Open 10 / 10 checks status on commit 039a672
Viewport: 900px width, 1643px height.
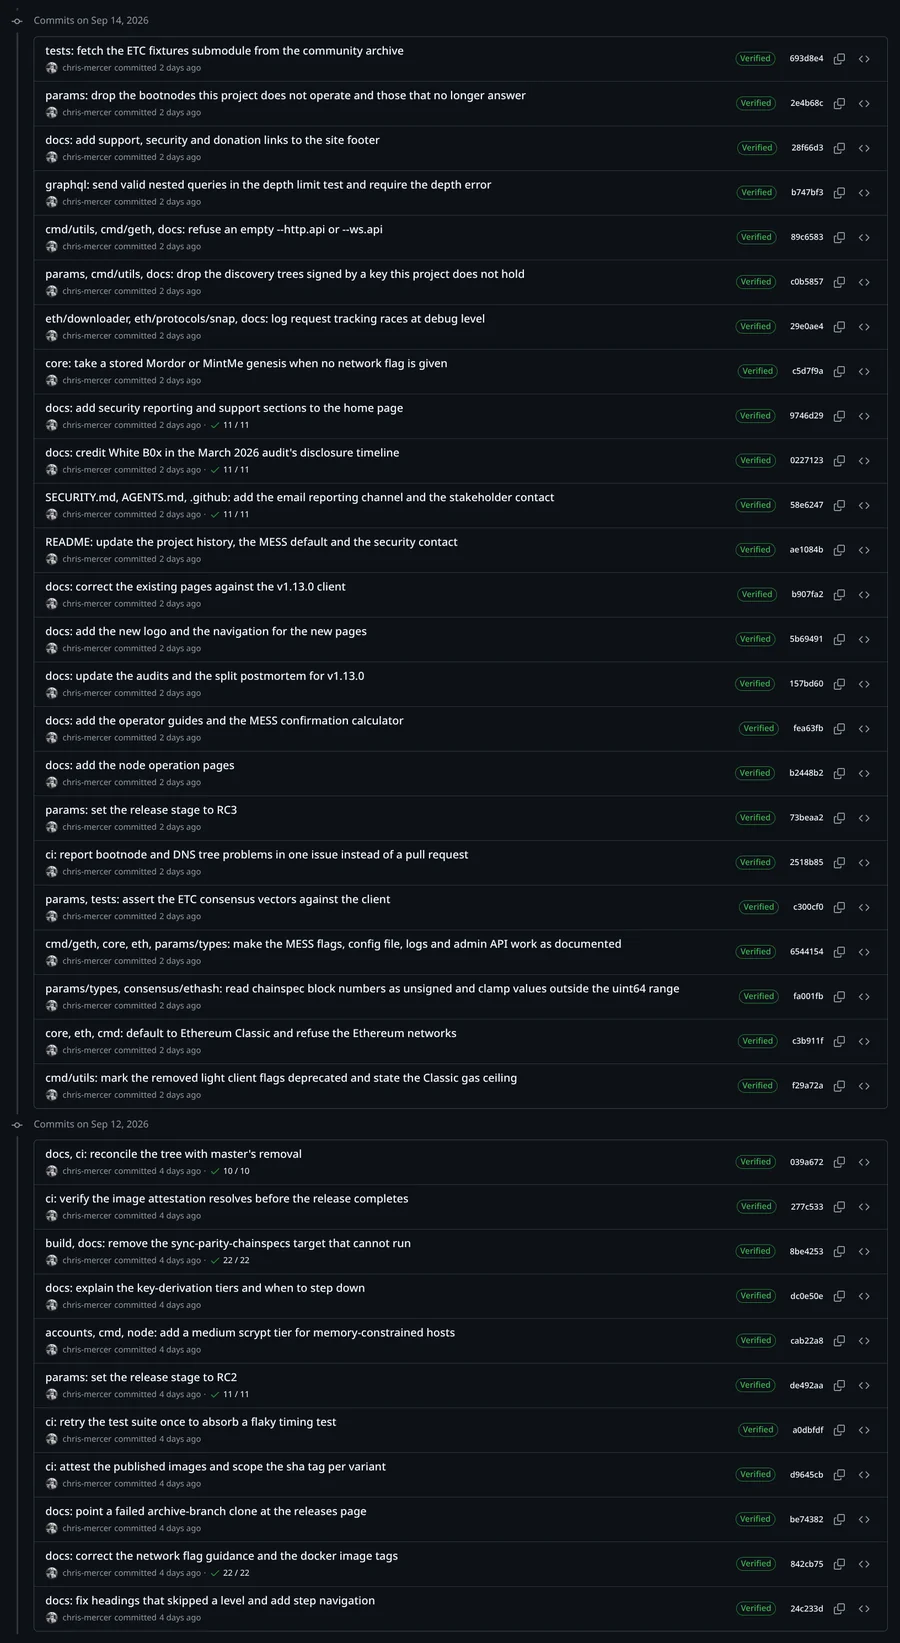230,1171
